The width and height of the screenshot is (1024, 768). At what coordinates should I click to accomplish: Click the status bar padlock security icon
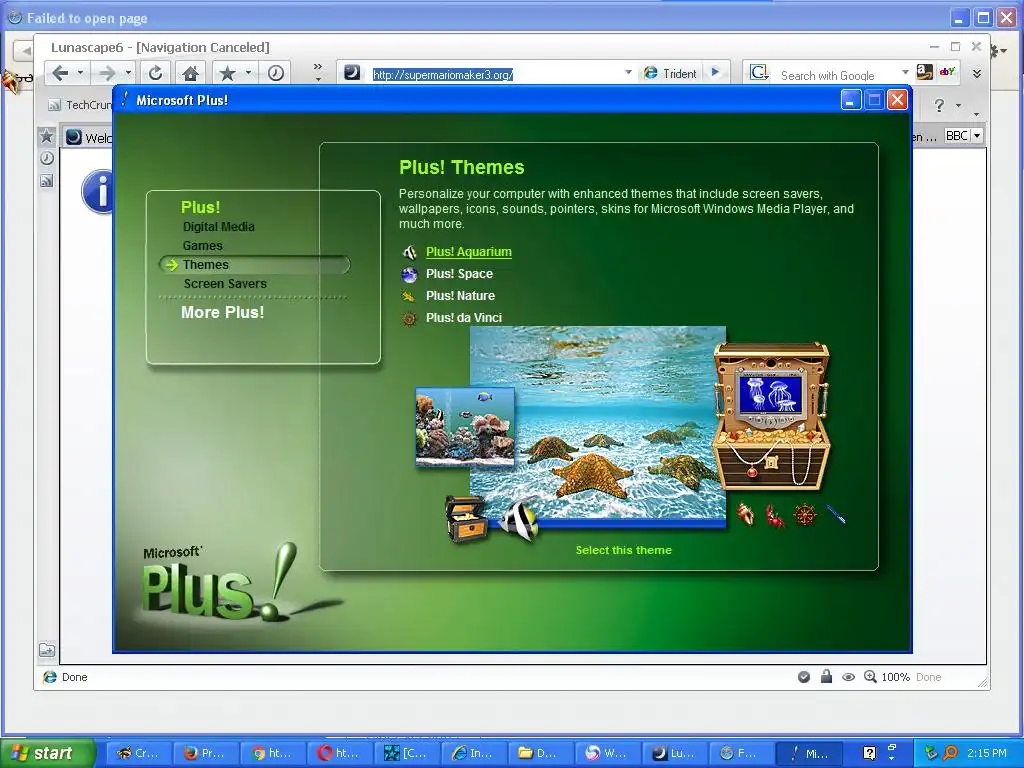826,677
